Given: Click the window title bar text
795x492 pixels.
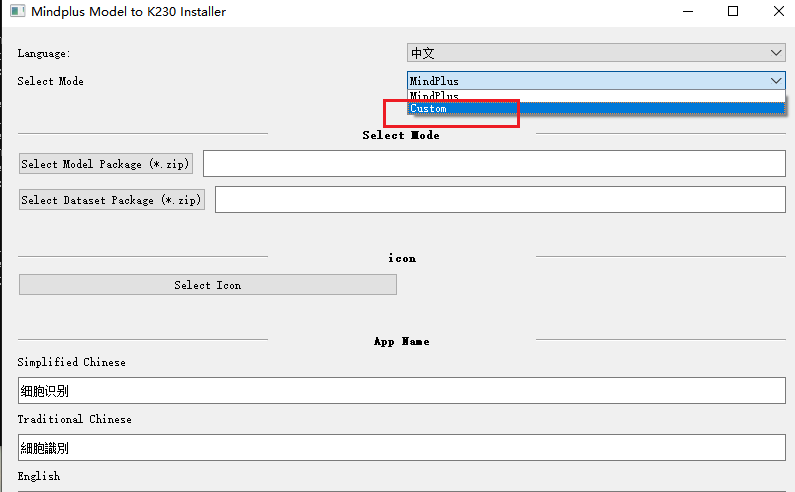Looking at the screenshot, I should [x=129, y=12].
